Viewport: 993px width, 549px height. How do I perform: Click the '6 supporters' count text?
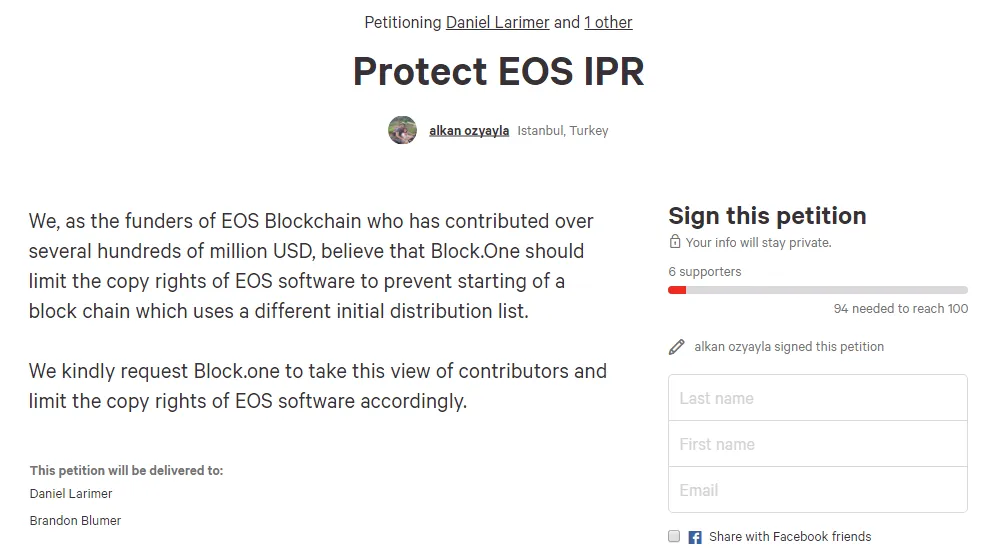click(704, 272)
